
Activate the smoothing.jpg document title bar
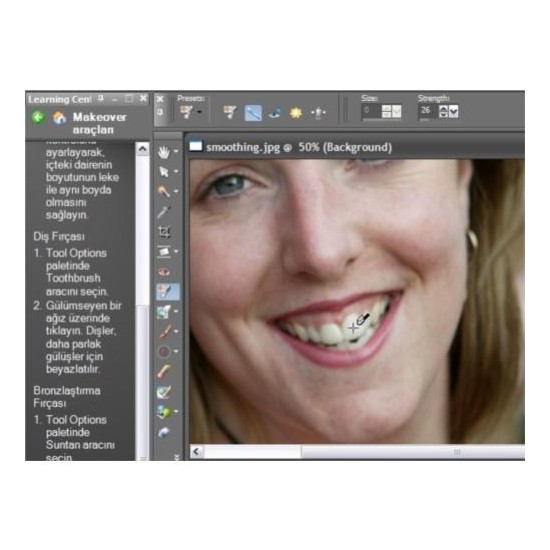tap(355, 147)
